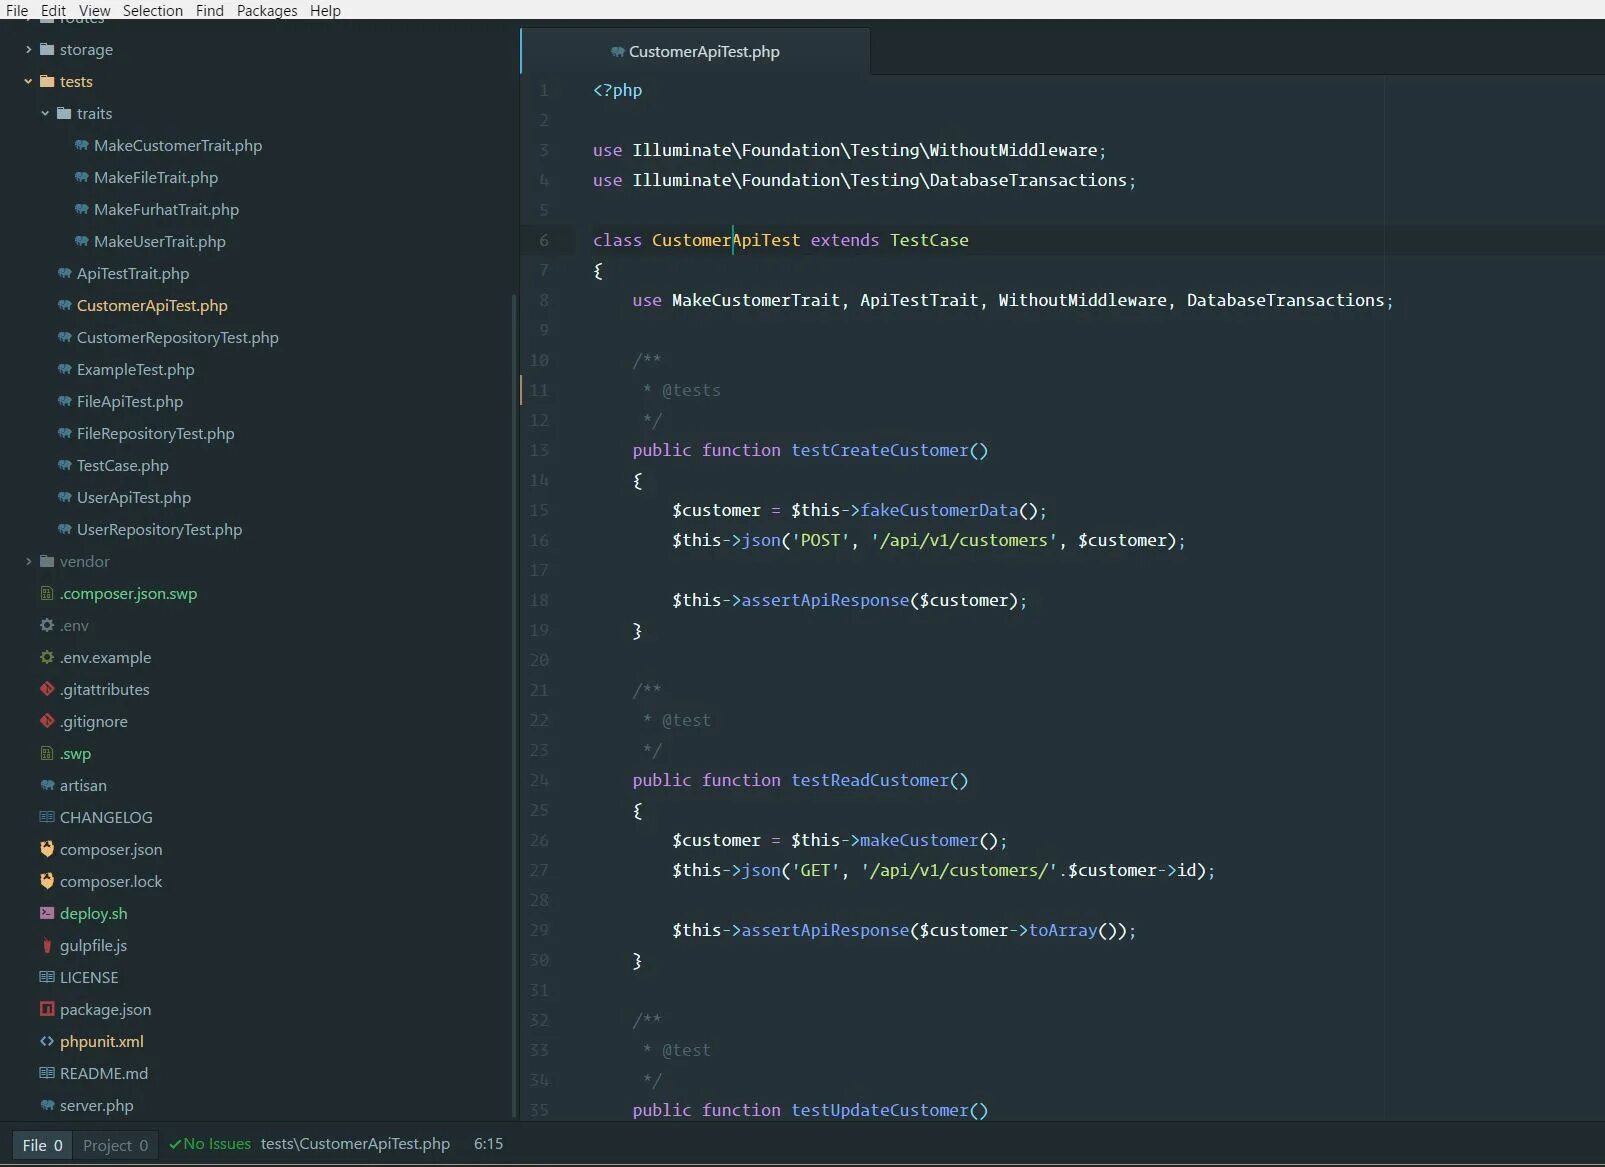Screen dimensions: 1605x1167
Task: Click PHP icon beside ExampleTest.php
Action: 65,369
